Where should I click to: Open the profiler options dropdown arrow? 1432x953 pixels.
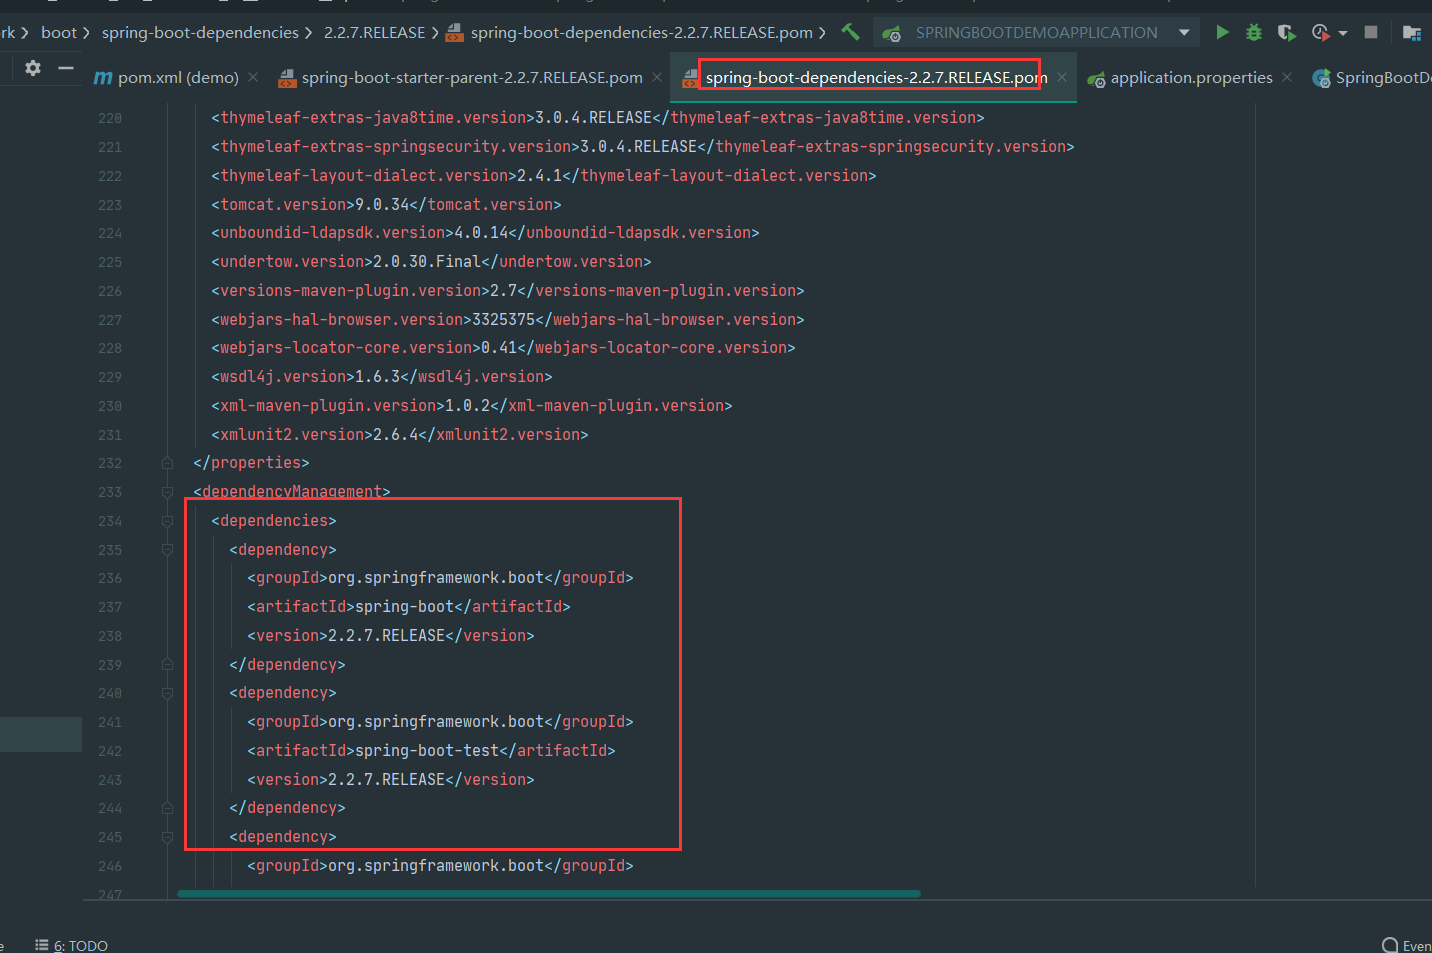coord(1343,33)
